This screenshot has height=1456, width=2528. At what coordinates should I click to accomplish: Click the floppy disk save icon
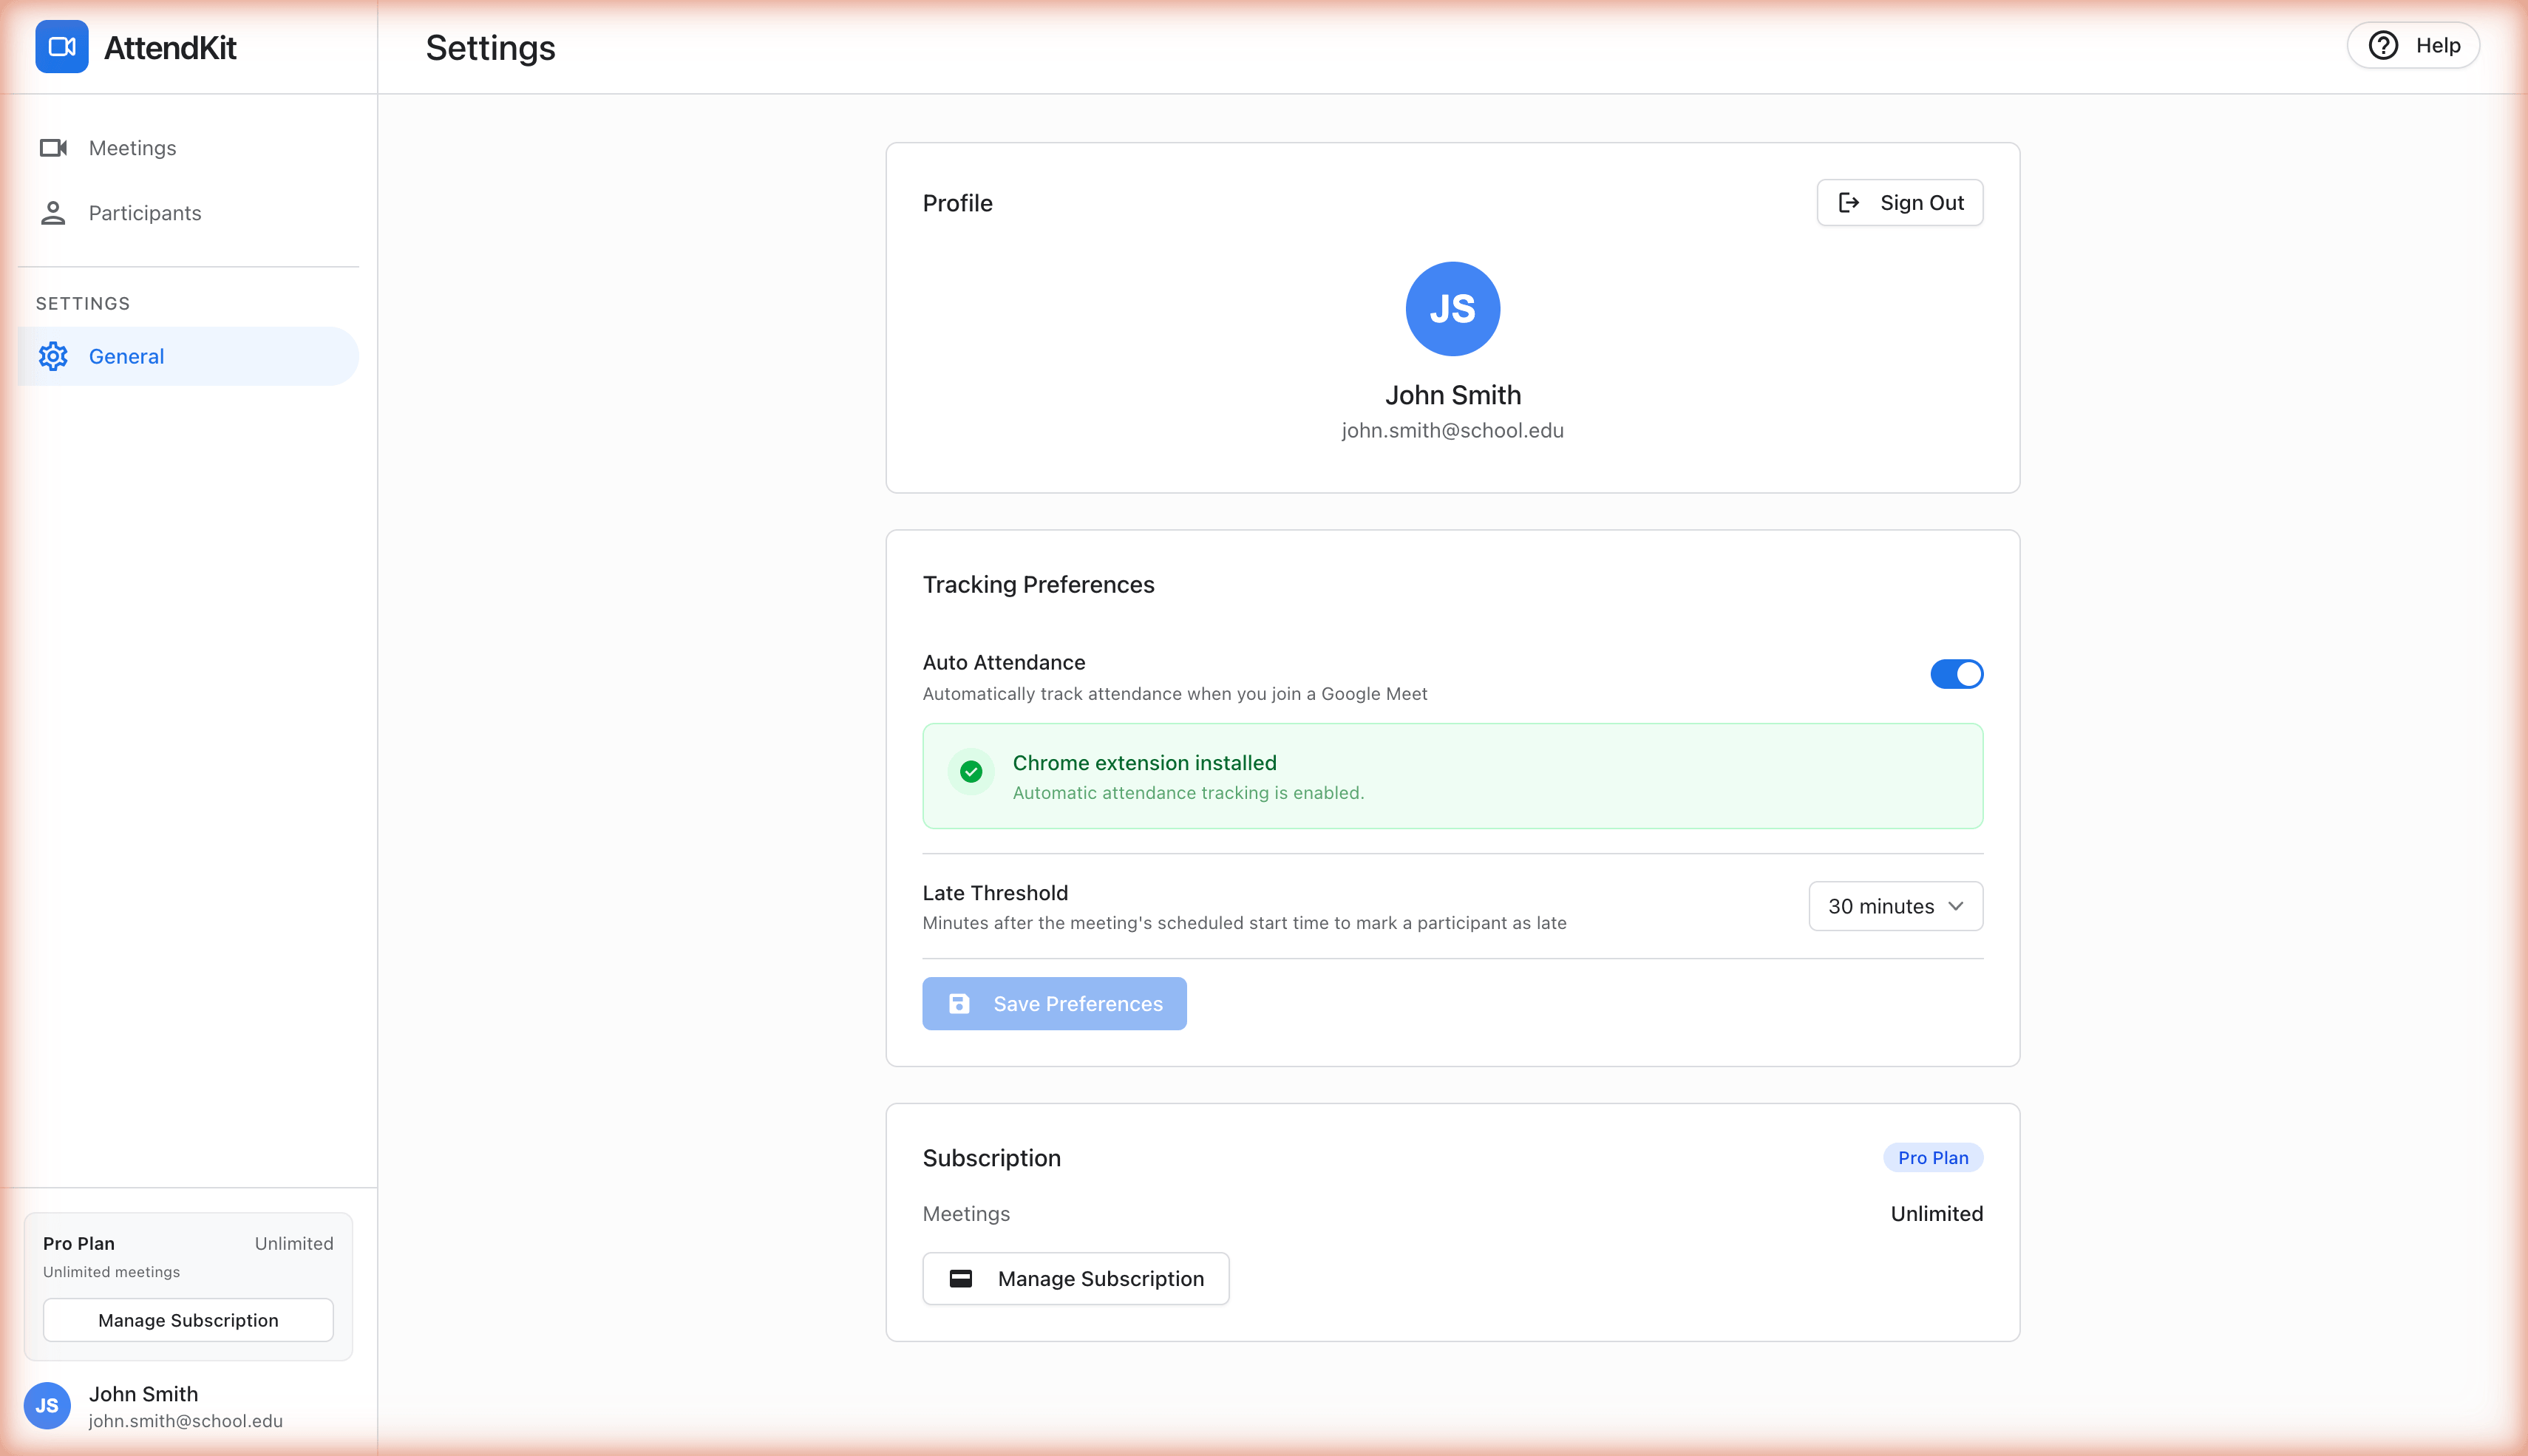point(958,1003)
